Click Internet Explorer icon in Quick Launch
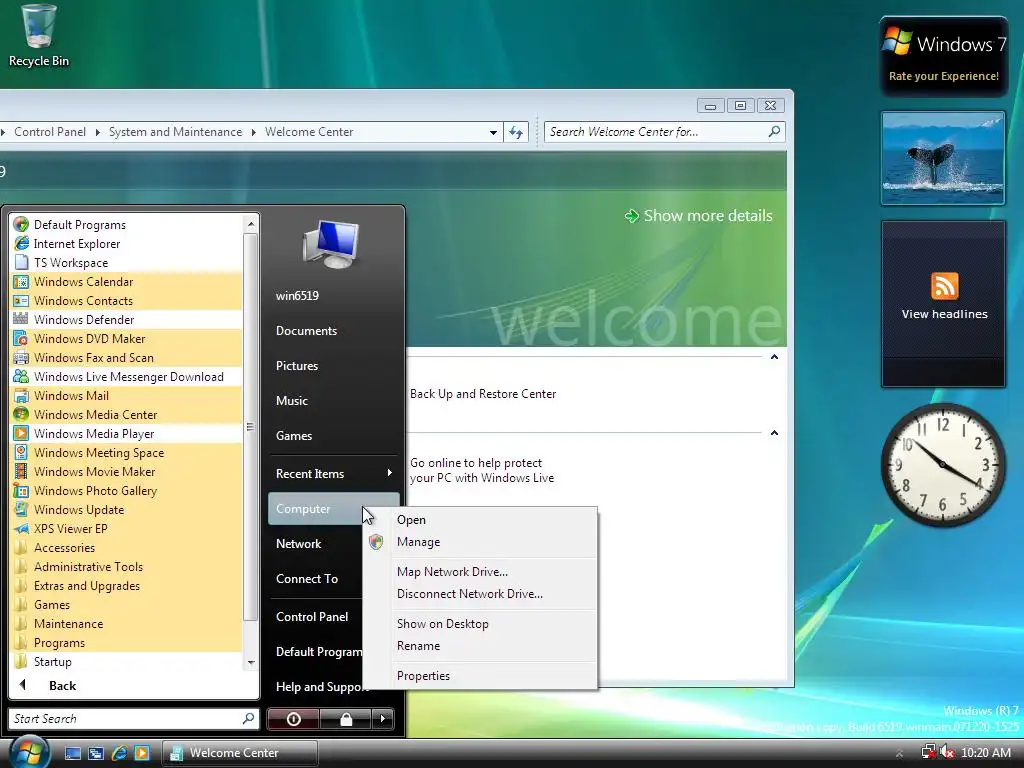The height and width of the screenshot is (768, 1024). pyautogui.click(x=119, y=753)
